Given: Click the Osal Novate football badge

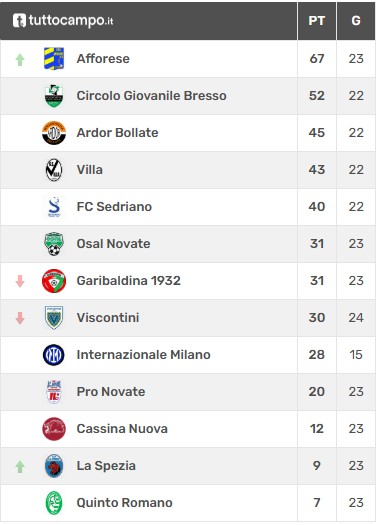Looking at the screenshot, I should click(54, 244).
